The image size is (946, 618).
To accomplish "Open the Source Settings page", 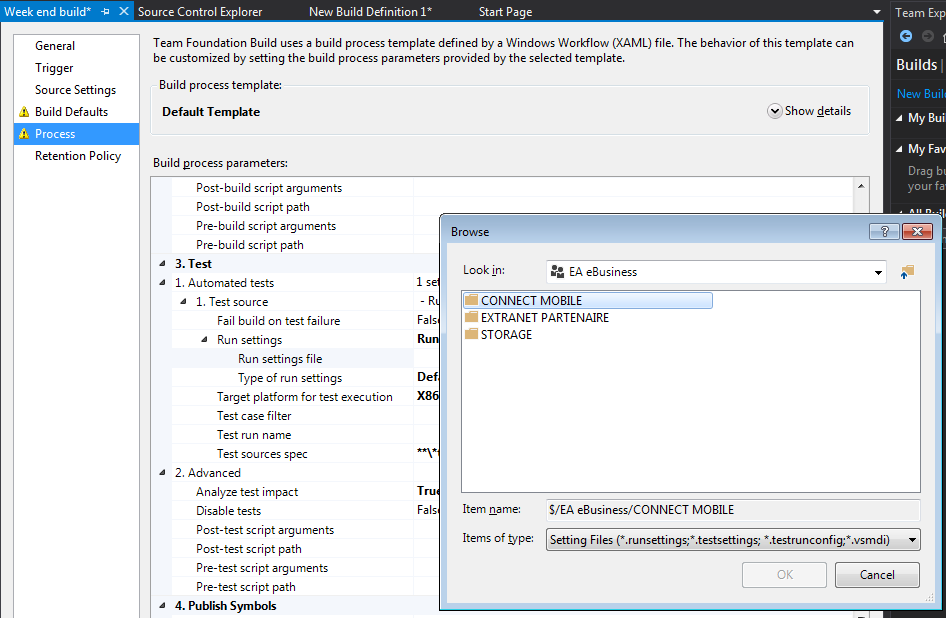I will (x=75, y=90).
